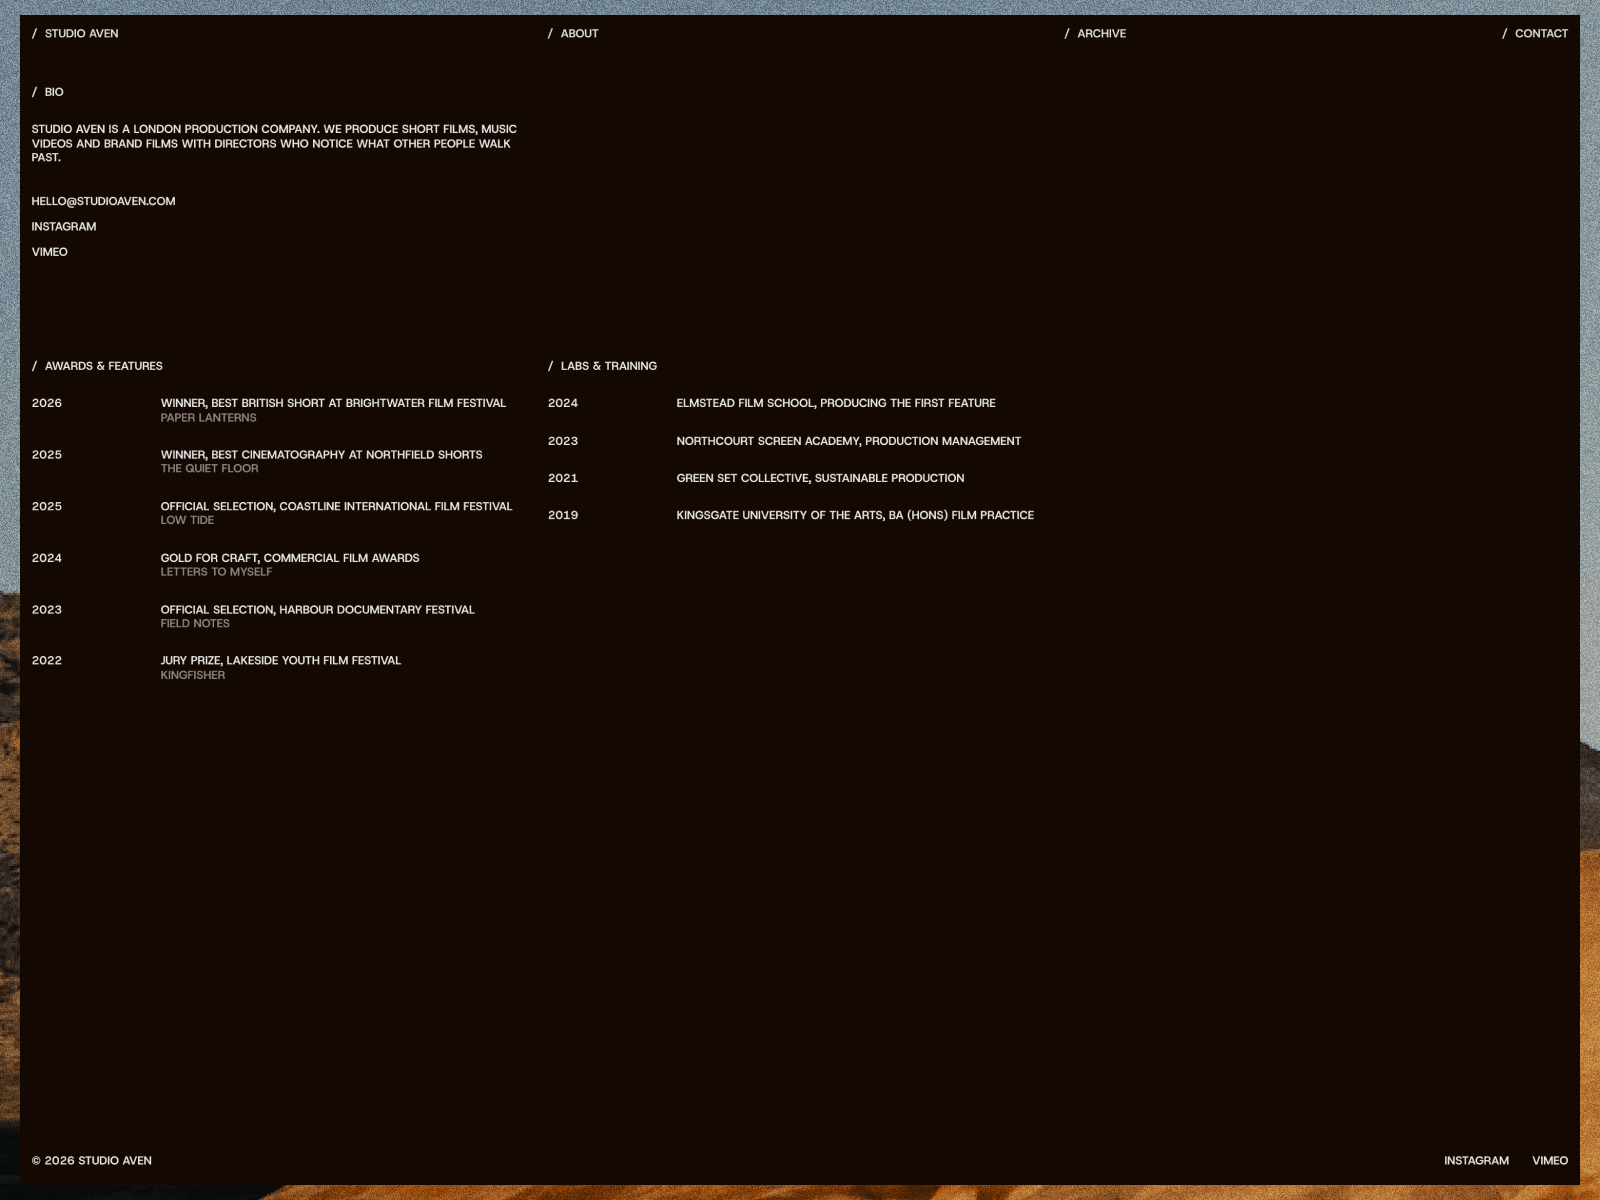Select the Bio section heading
1600x1200 pixels.
[47, 92]
